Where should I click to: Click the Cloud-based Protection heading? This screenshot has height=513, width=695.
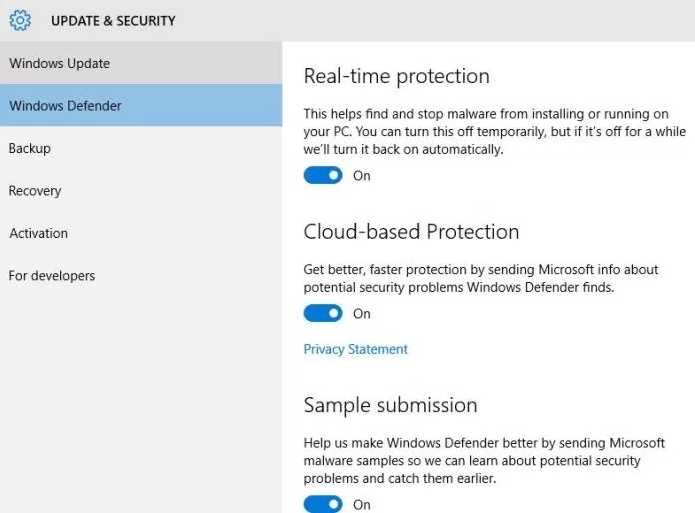click(x=411, y=232)
